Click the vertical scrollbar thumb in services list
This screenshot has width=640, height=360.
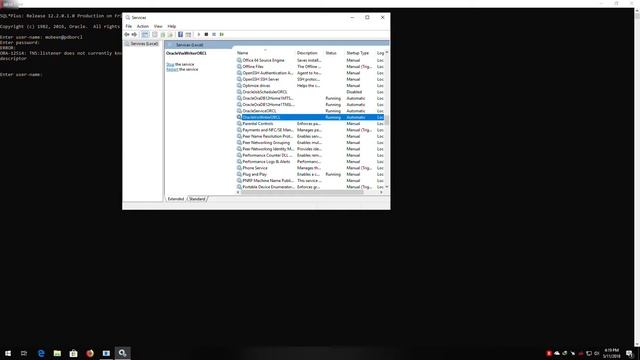point(387,120)
